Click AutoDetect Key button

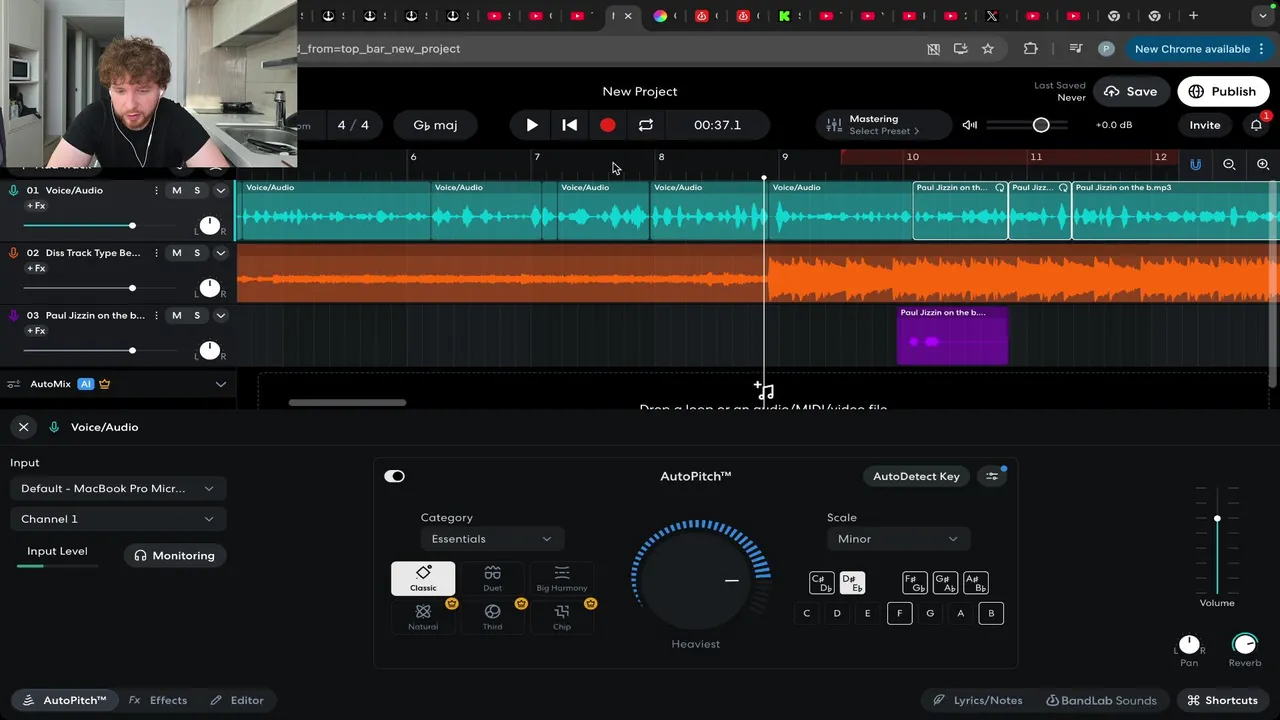(916, 476)
